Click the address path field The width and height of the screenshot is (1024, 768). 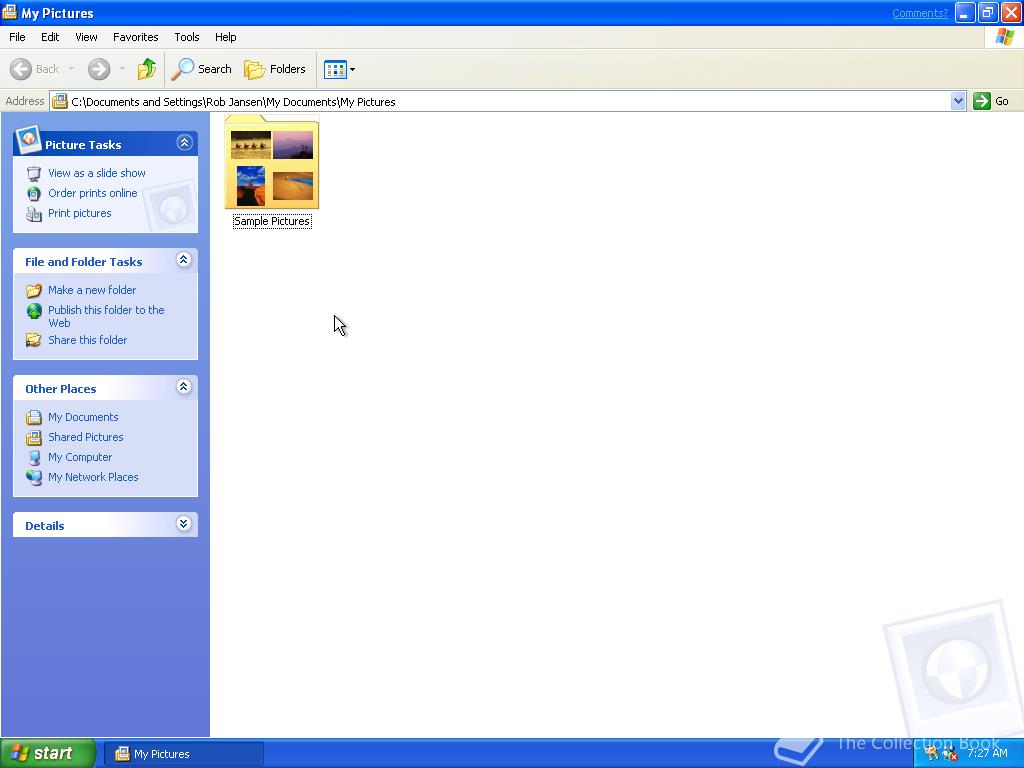pyautogui.click(x=500, y=101)
